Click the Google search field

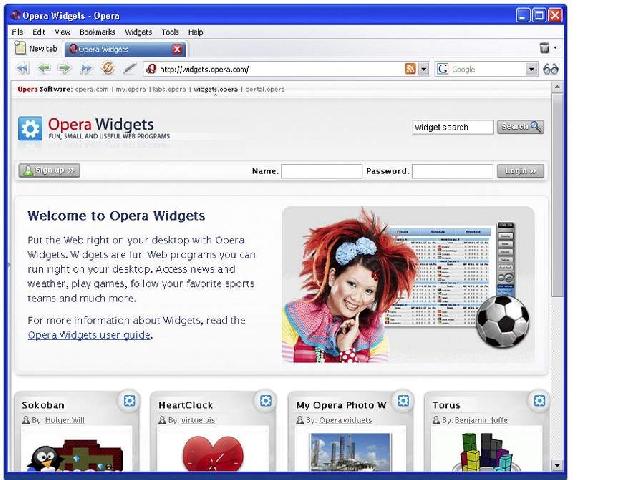click(486, 69)
